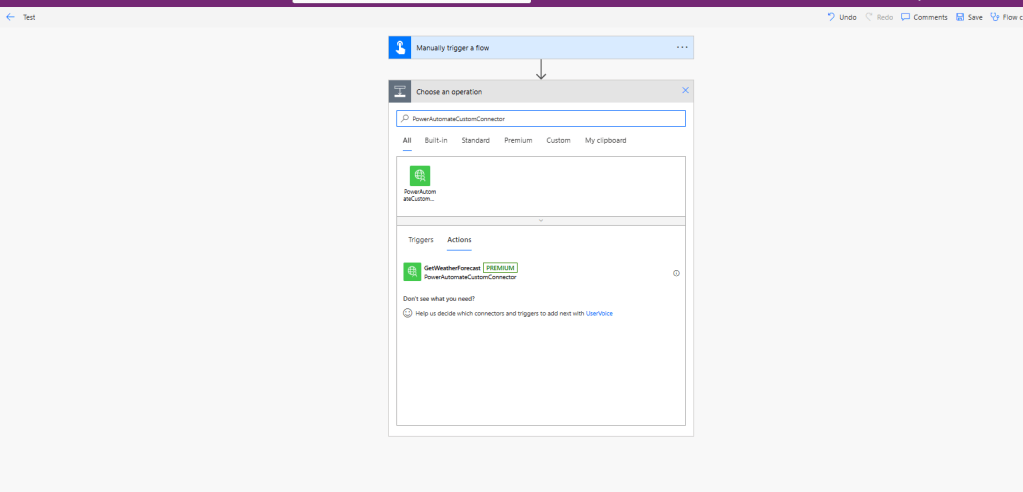
Task: Switch to the All tab
Action: (x=407, y=140)
